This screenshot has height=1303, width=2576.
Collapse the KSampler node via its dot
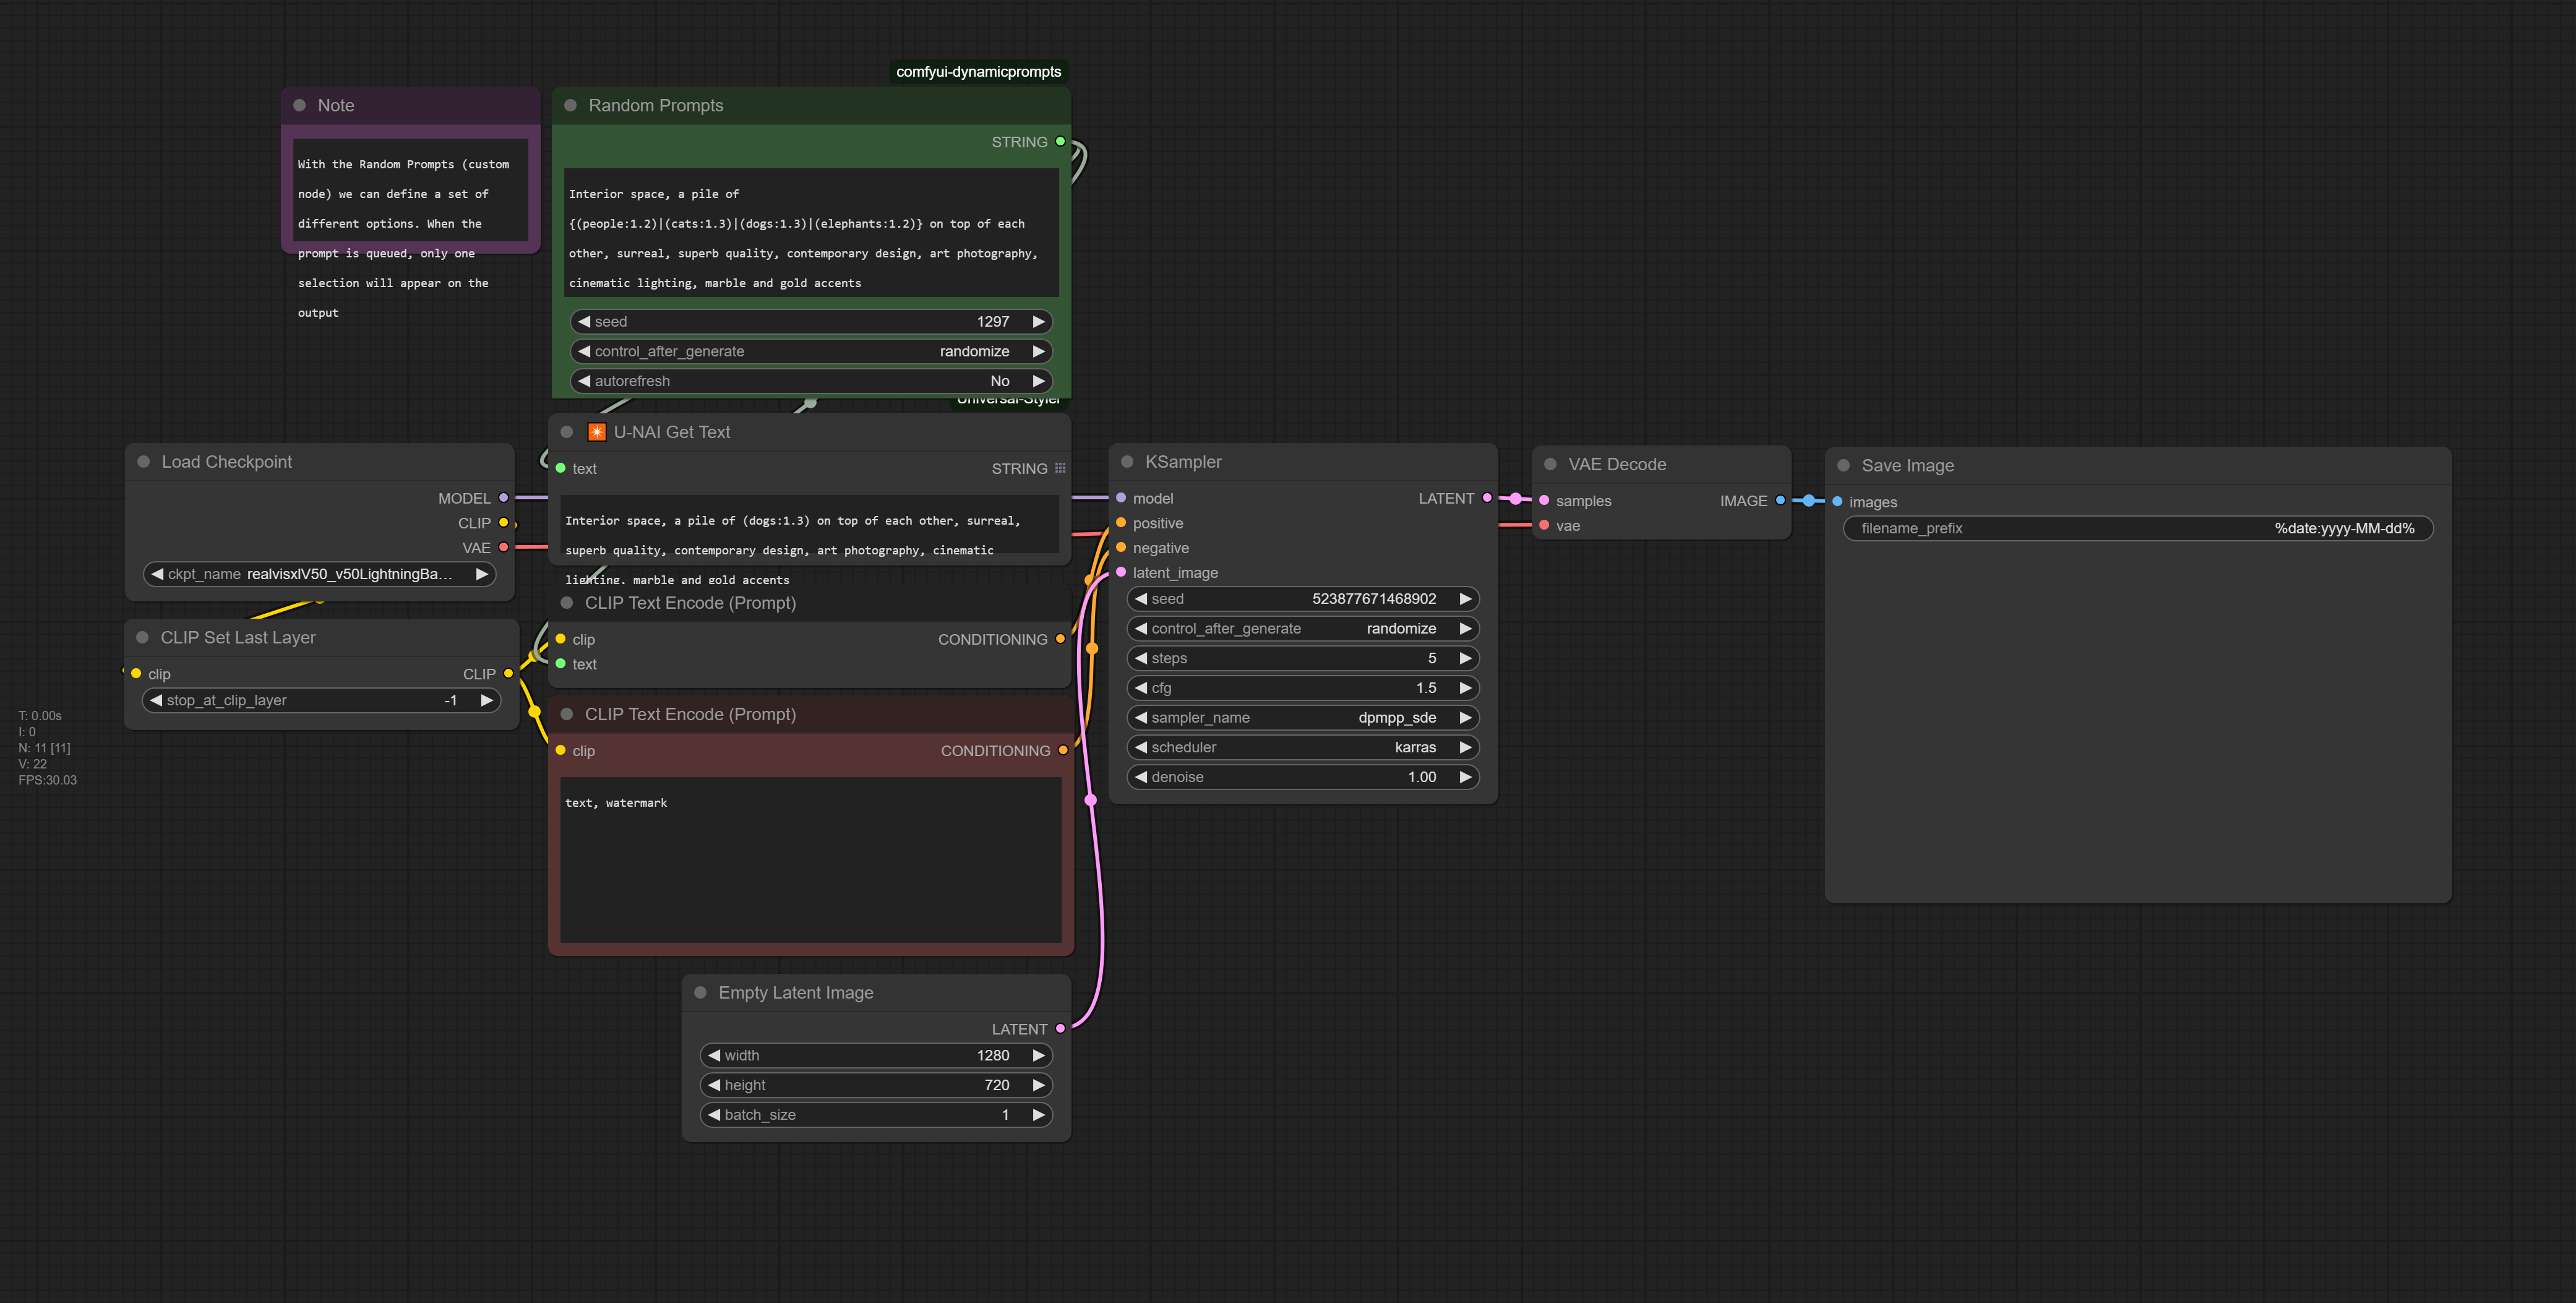coord(1127,462)
